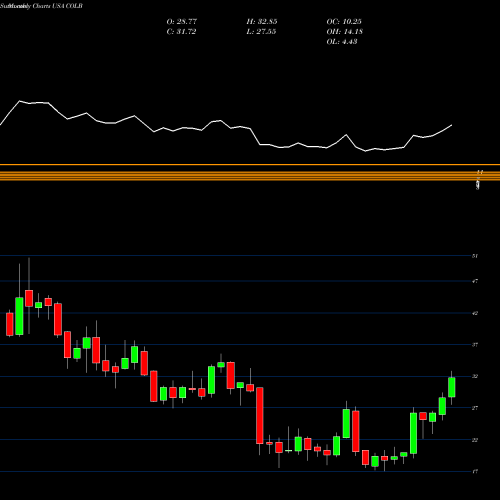
Task: Click the price axis label '37'
Action: [475, 345]
